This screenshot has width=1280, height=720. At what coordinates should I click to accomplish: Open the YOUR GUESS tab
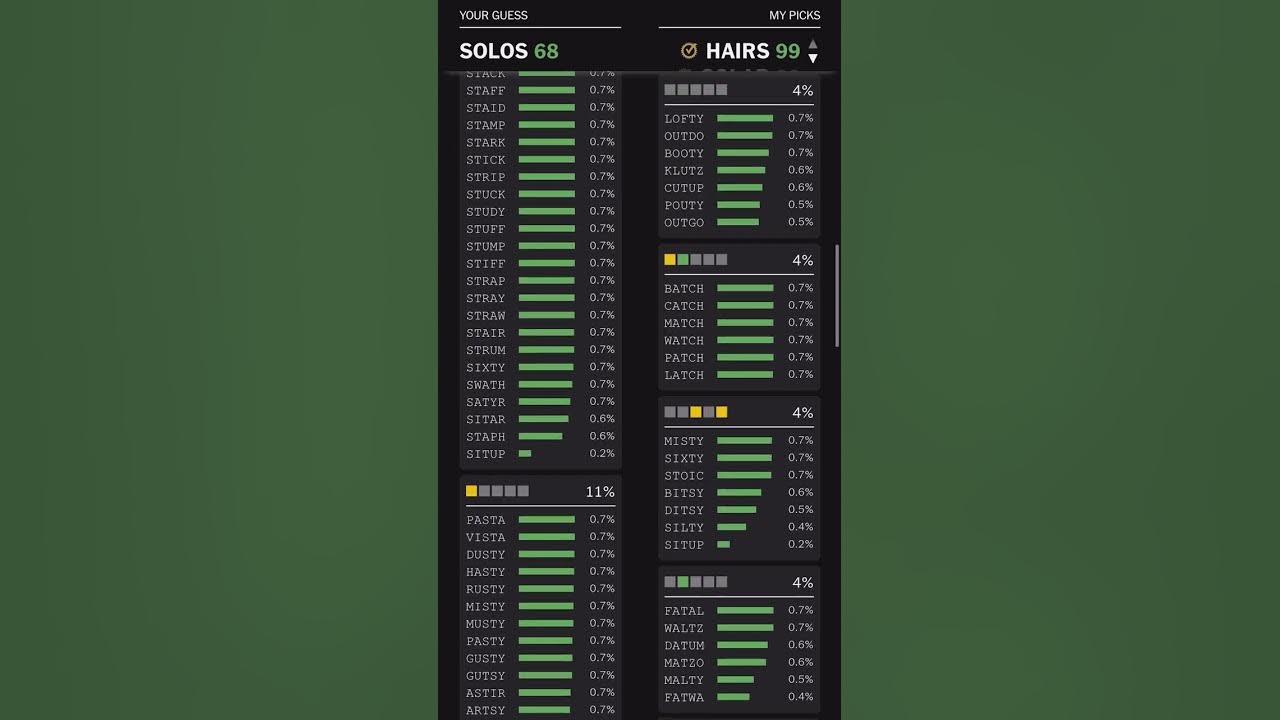coord(493,15)
